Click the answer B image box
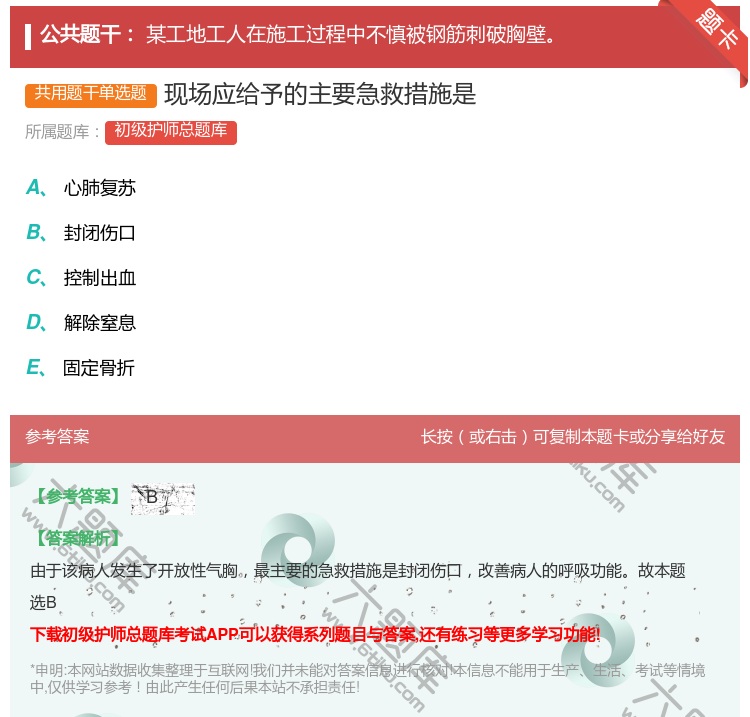This screenshot has height=717, width=750. click(163, 498)
